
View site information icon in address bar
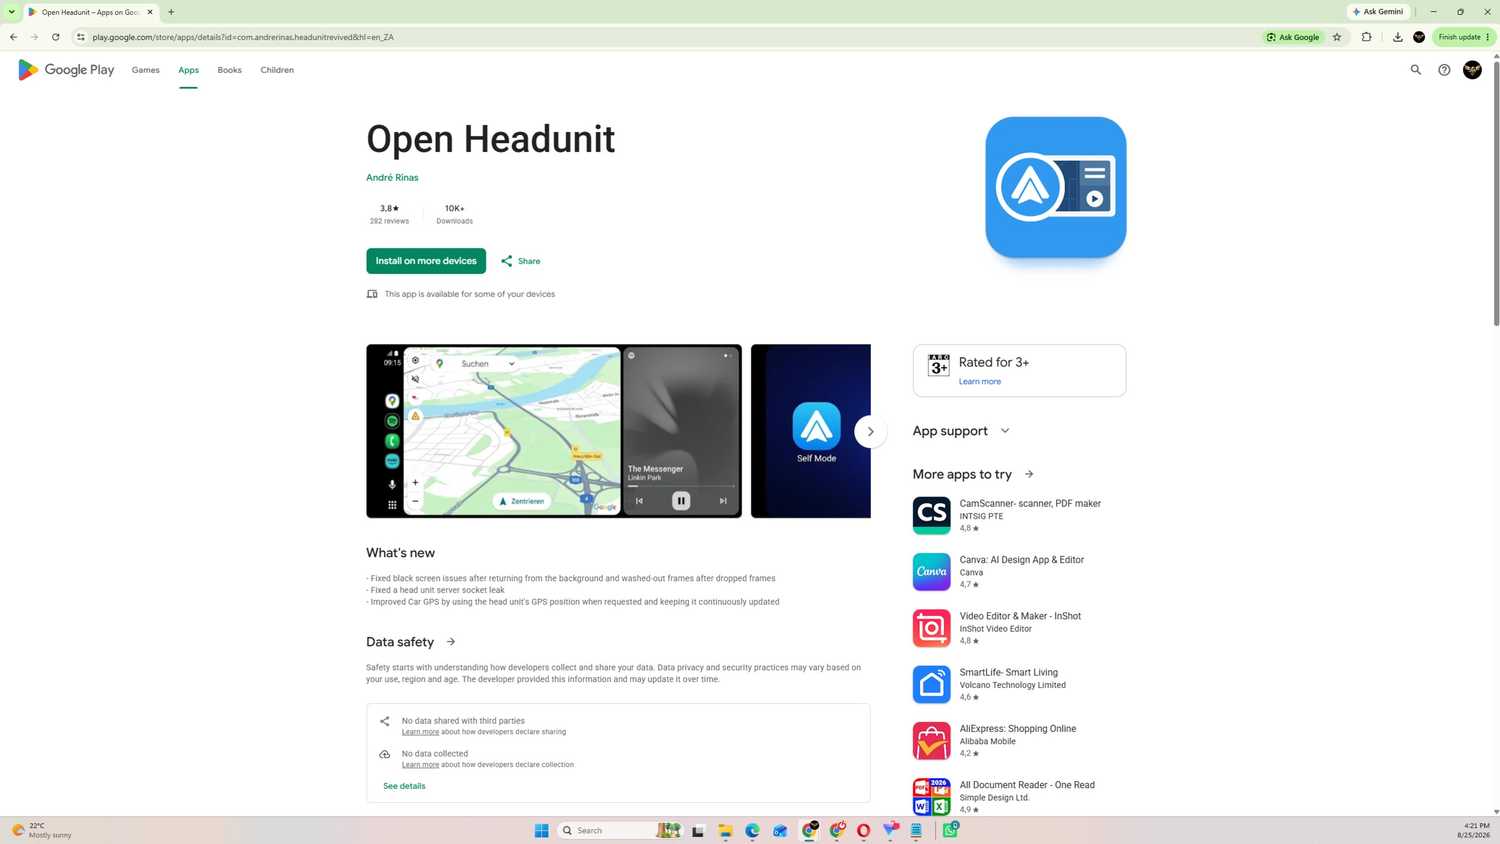(81, 37)
